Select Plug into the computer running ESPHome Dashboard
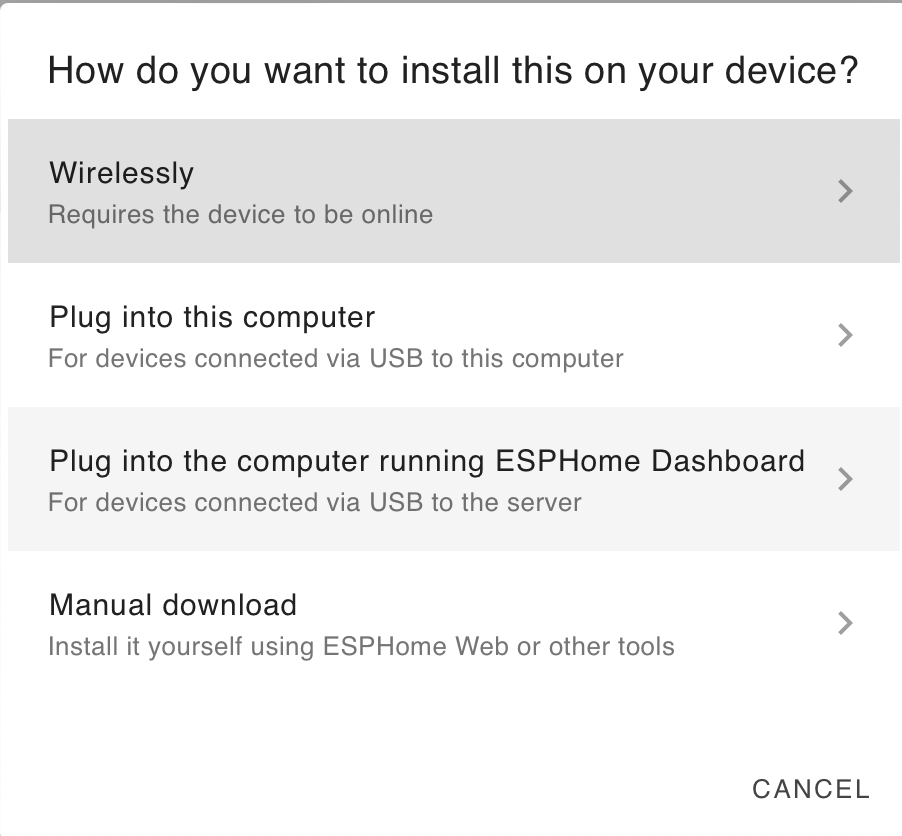 tap(454, 479)
